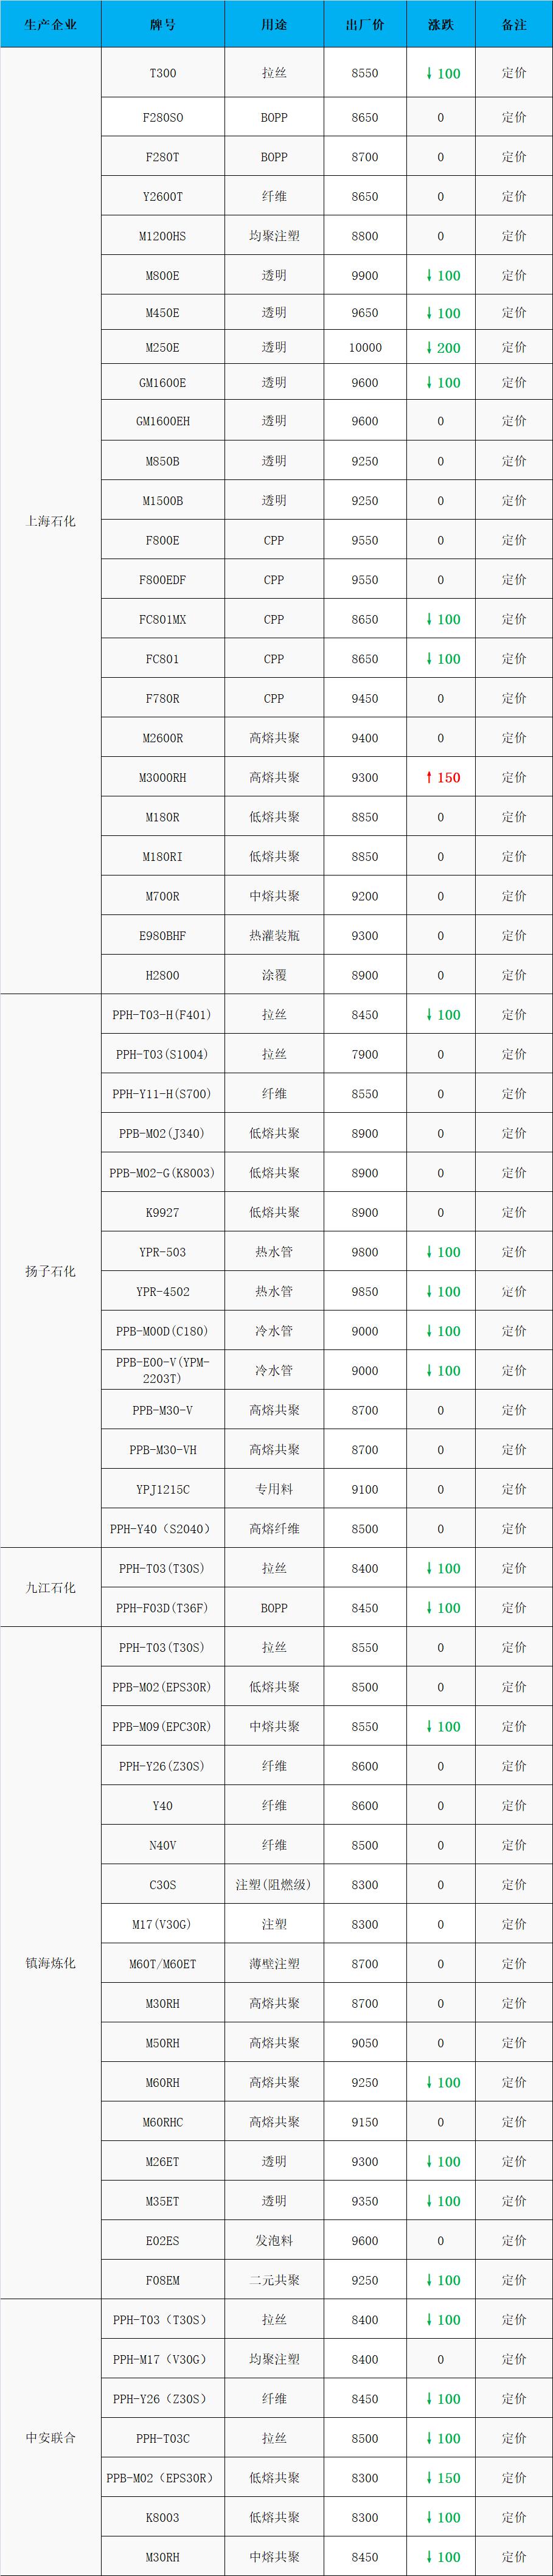Click the red up arrow for M3000RH

pyautogui.click(x=429, y=777)
